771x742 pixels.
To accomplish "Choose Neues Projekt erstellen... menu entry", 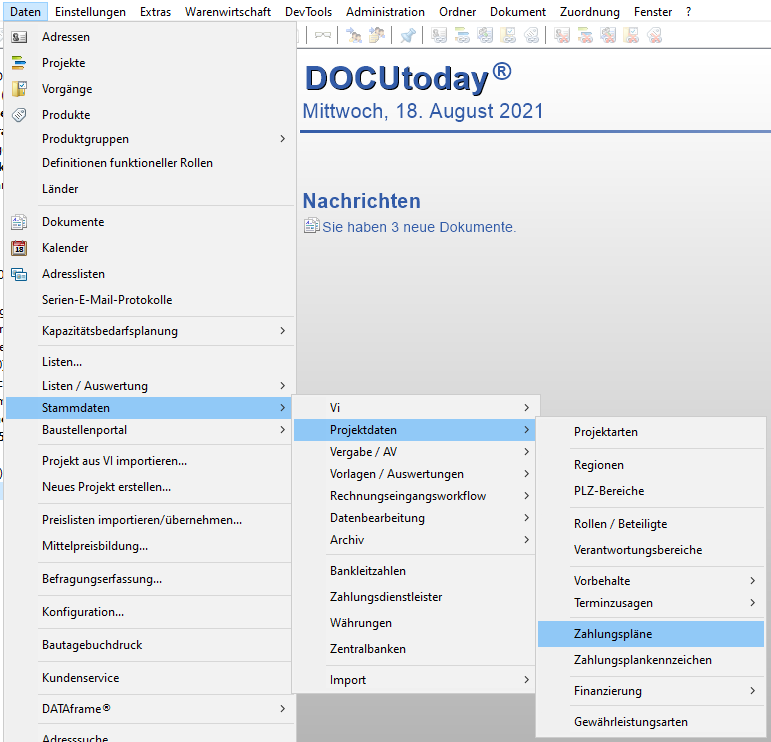I will [x=150, y=487].
